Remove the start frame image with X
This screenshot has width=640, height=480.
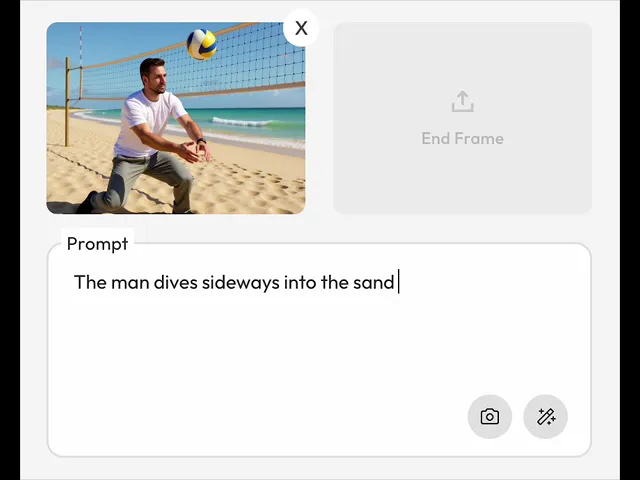(x=301, y=28)
